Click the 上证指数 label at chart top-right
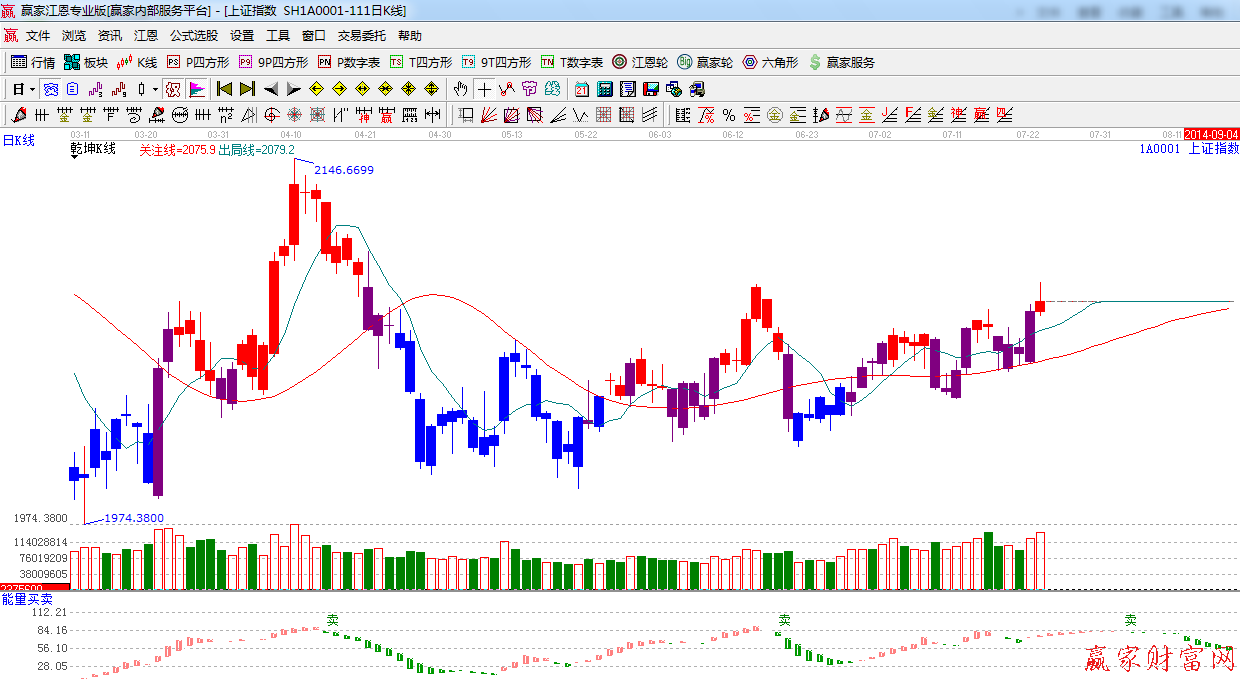 (x=1213, y=149)
